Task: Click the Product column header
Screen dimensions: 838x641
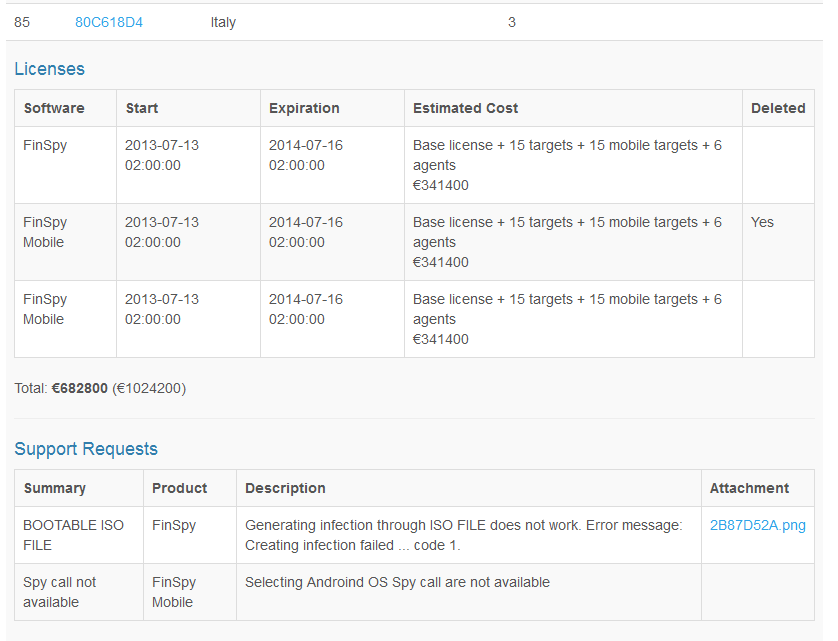Action: click(x=179, y=488)
